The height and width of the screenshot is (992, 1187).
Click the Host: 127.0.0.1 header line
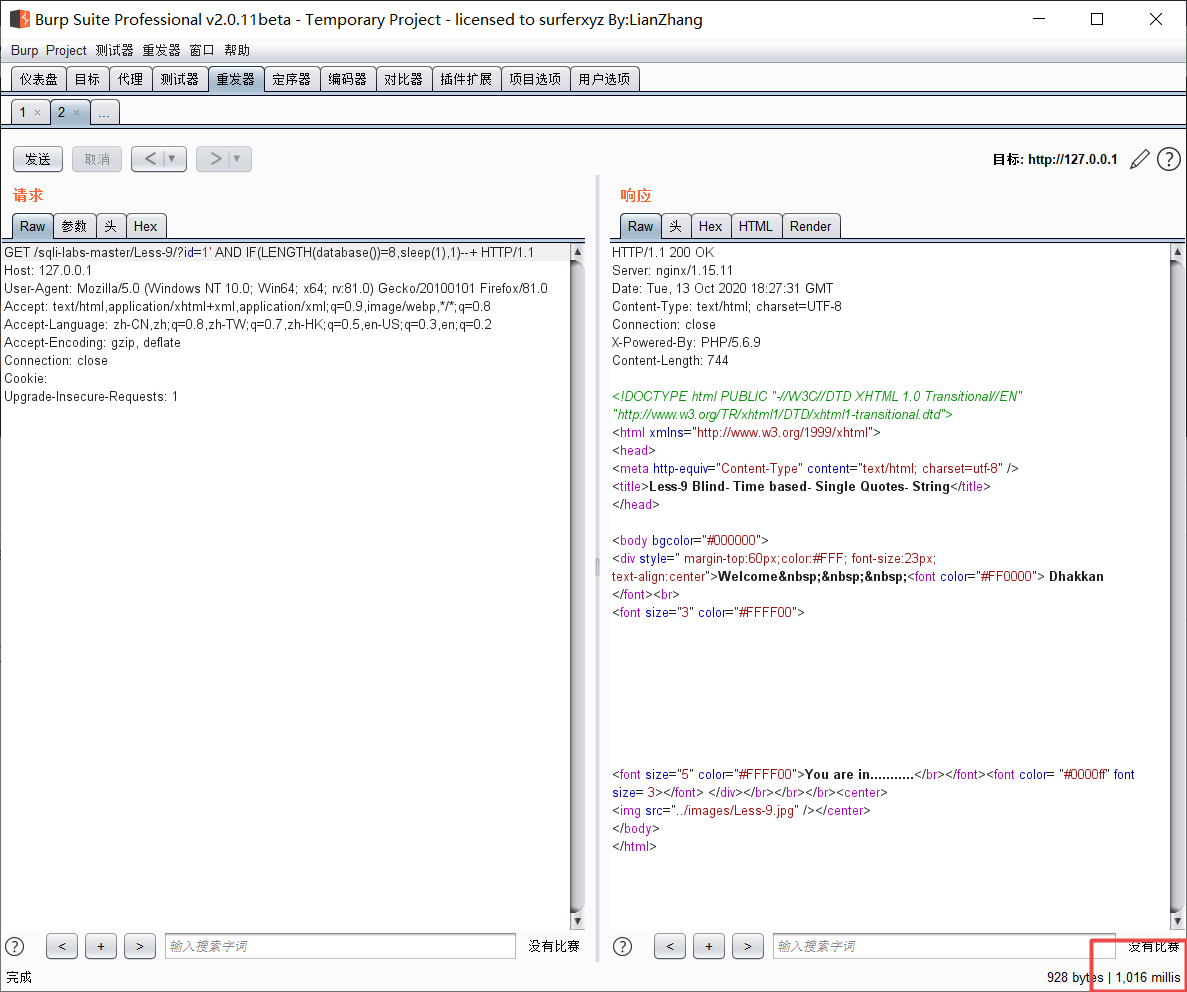click(x=48, y=270)
